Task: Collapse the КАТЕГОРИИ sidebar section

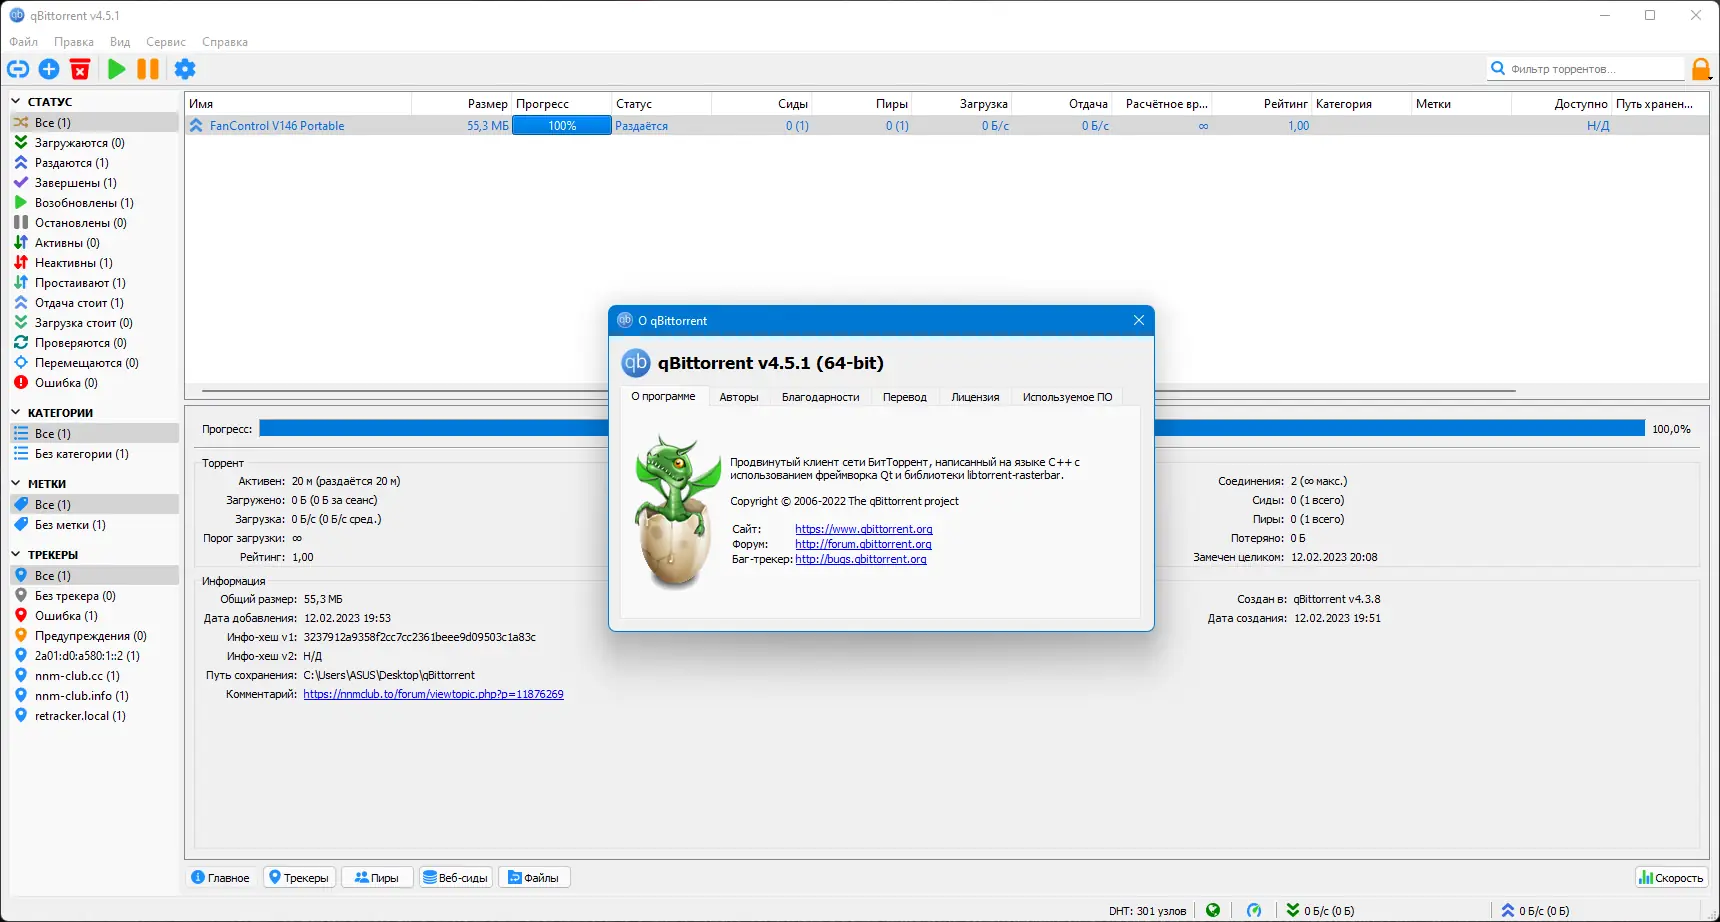Action: [16, 413]
